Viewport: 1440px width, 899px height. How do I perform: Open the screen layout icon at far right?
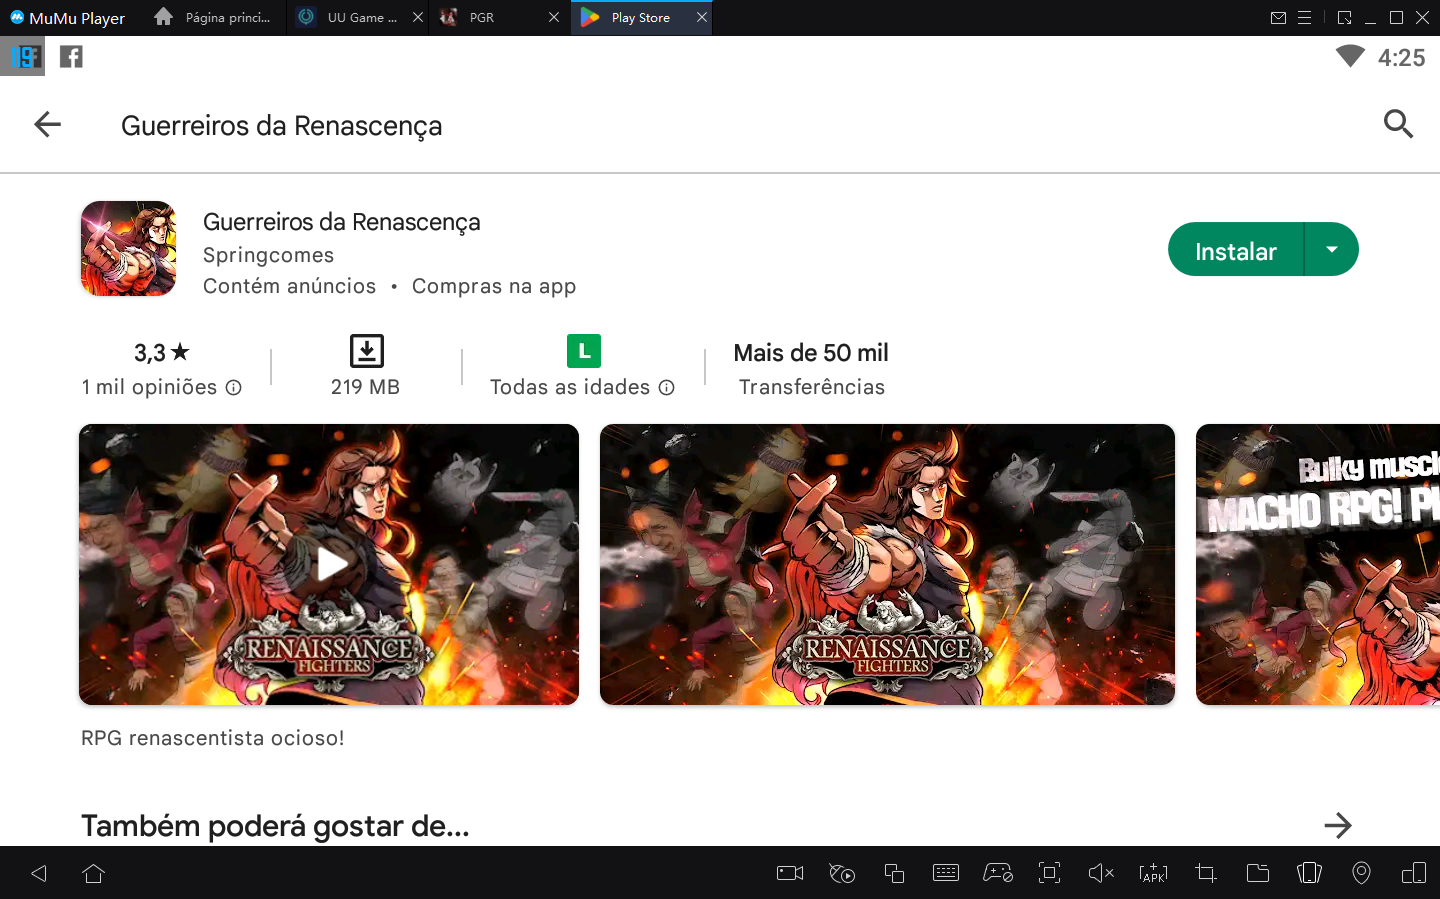click(1414, 873)
